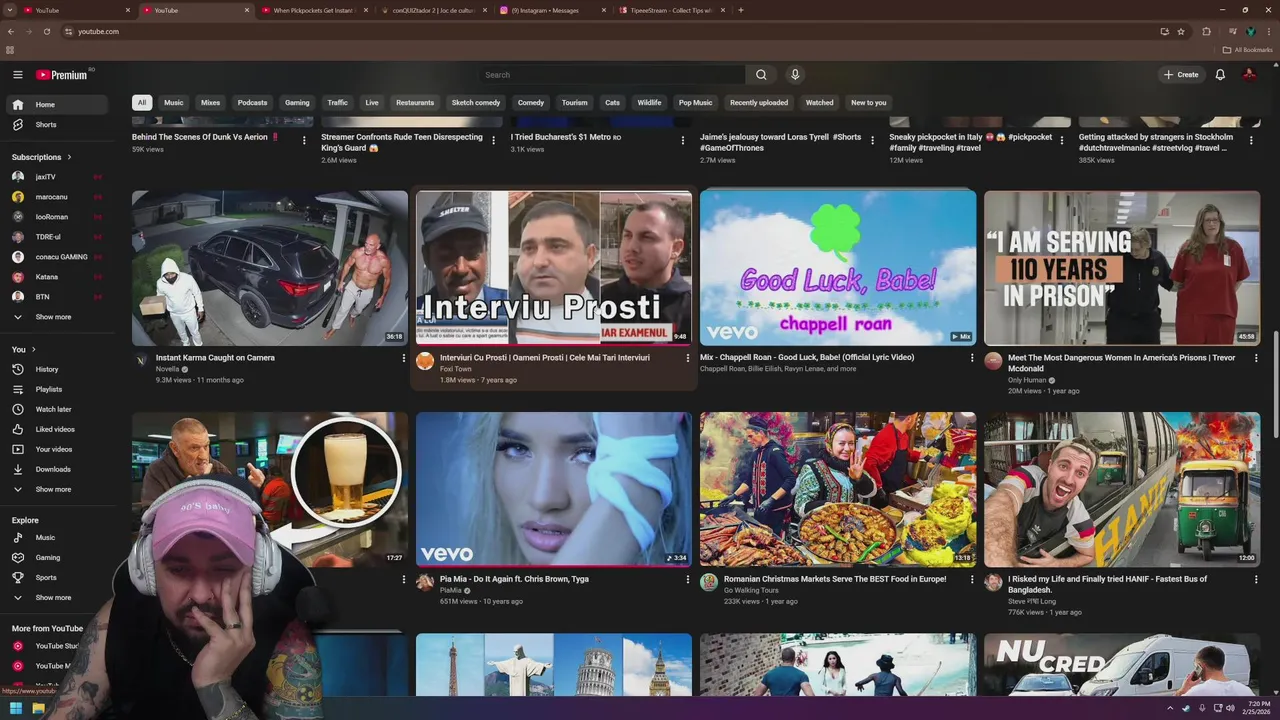This screenshot has height=720, width=1280.
Task: Open the YouTube guide hamburger menu
Action: tap(17, 75)
